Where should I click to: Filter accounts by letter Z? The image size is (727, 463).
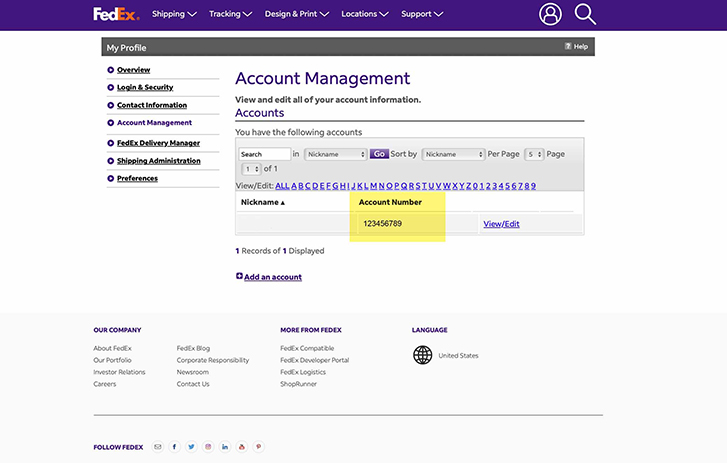coord(469,186)
